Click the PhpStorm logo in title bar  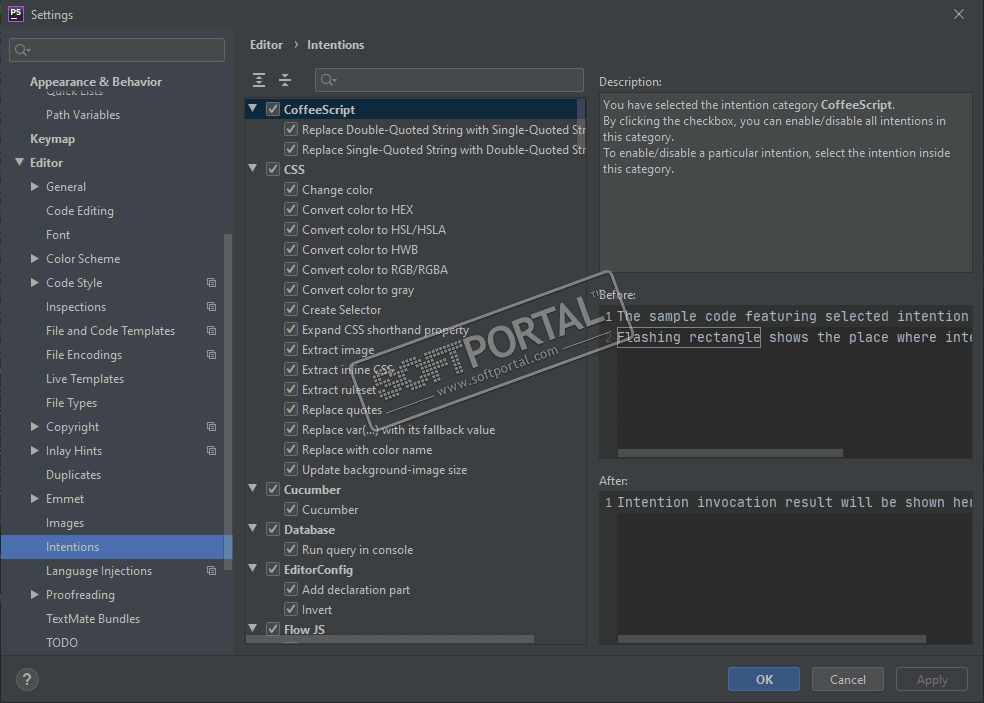click(x=16, y=14)
